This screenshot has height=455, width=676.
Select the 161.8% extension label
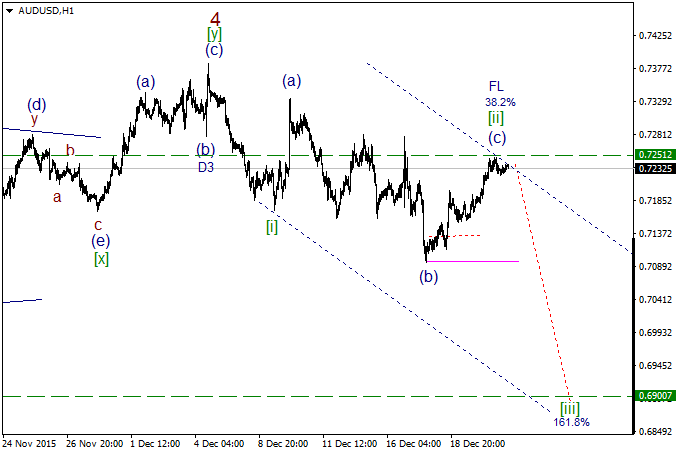click(x=571, y=422)
